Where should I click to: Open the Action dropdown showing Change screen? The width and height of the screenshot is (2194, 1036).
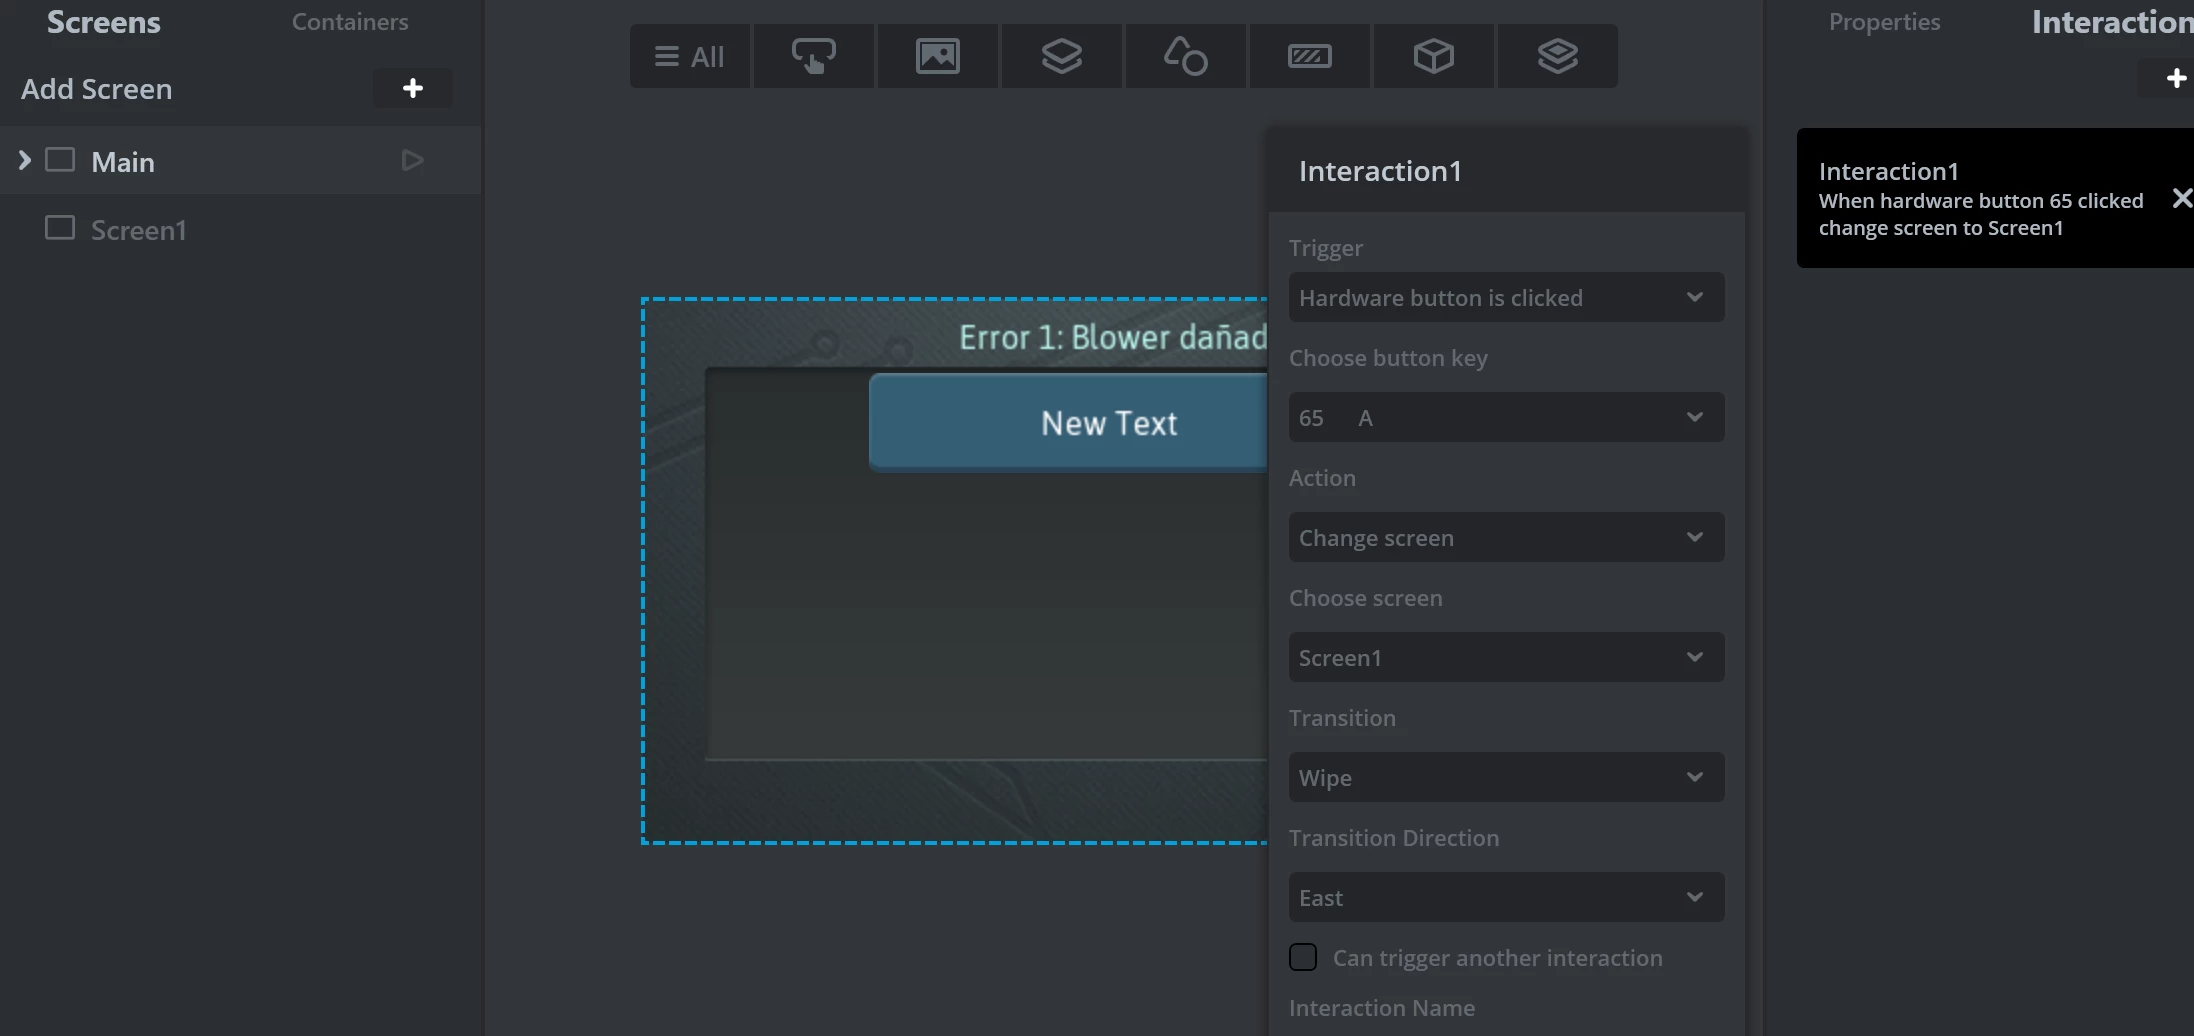coord(1506,537)
